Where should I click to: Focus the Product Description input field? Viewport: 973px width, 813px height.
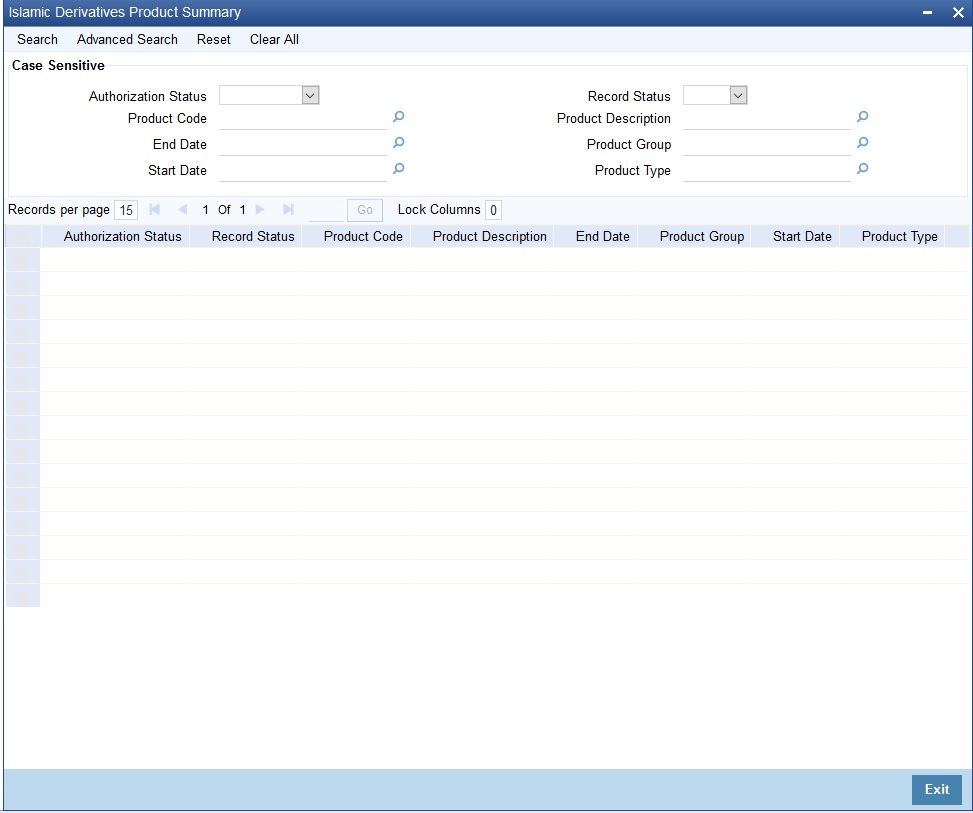(x=766, y=119)
